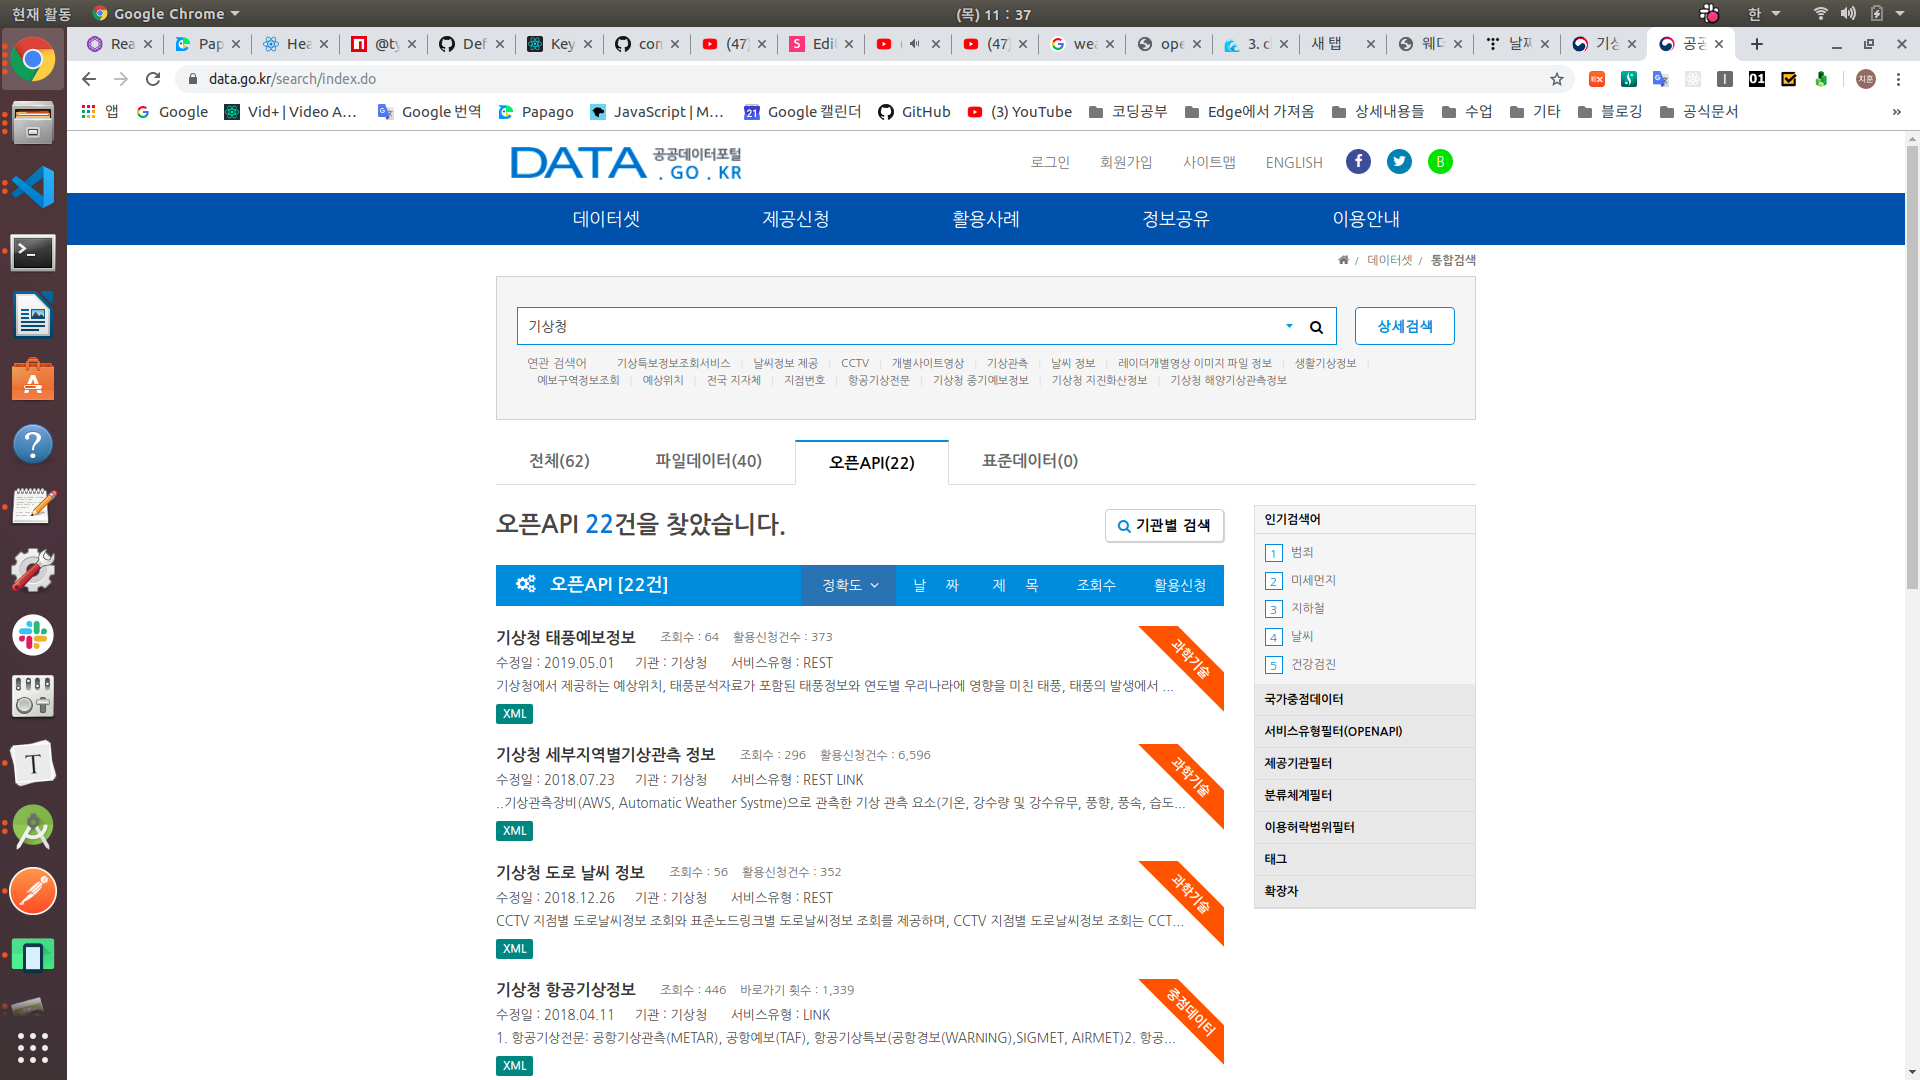Click the 기상청 search input field

895,326
